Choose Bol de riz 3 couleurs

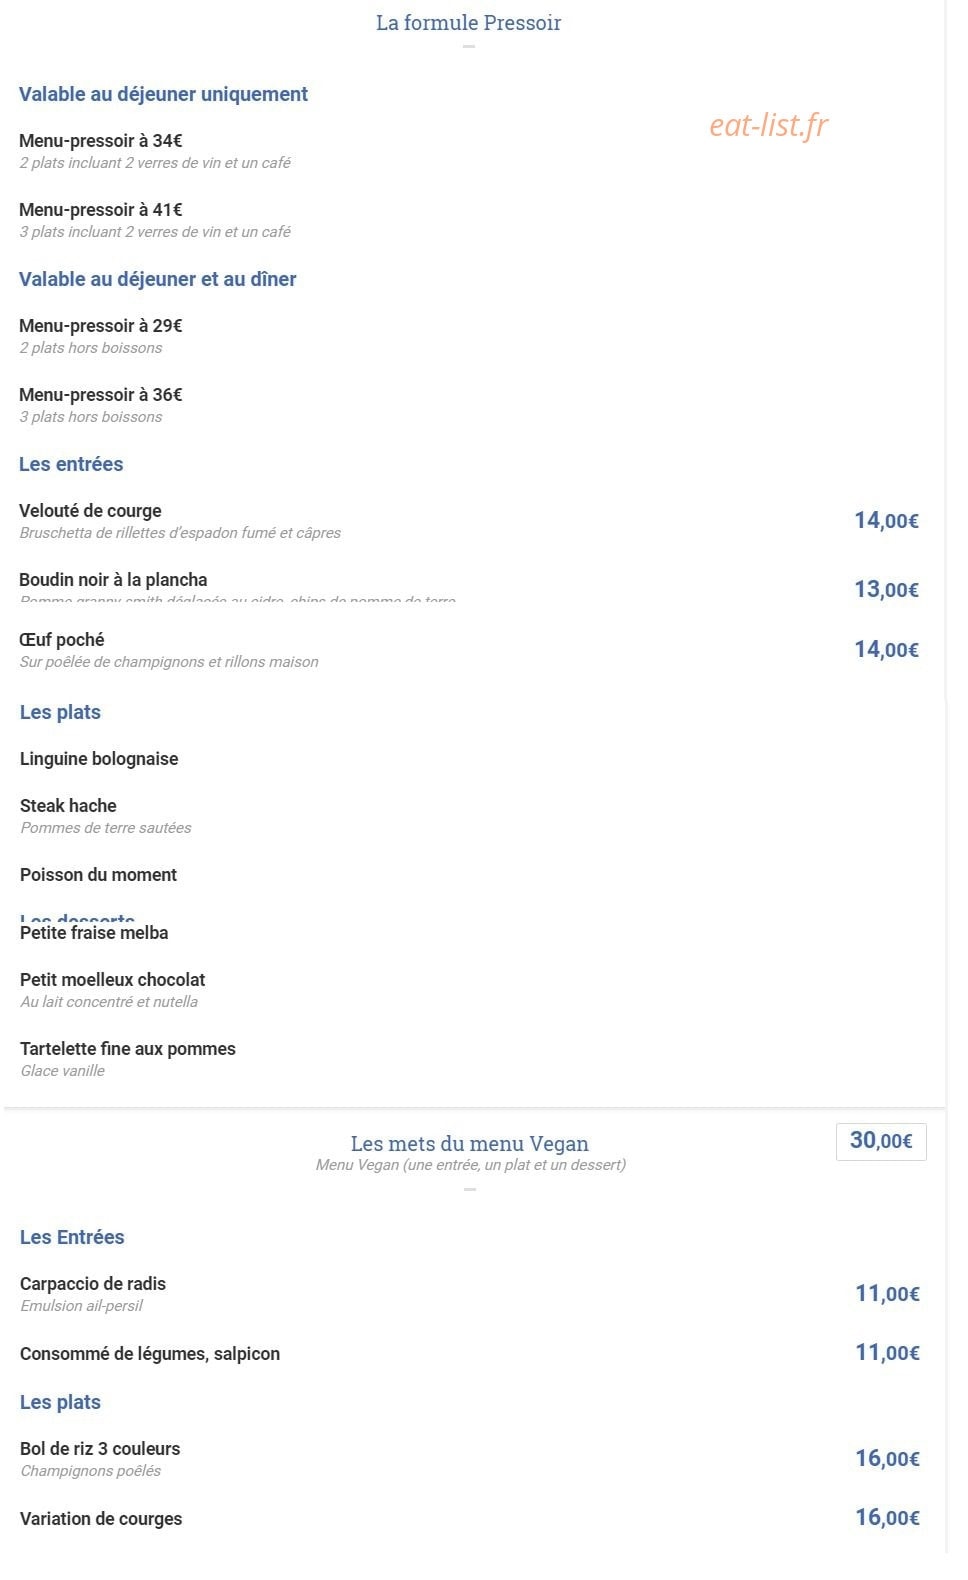[100, 1449]
